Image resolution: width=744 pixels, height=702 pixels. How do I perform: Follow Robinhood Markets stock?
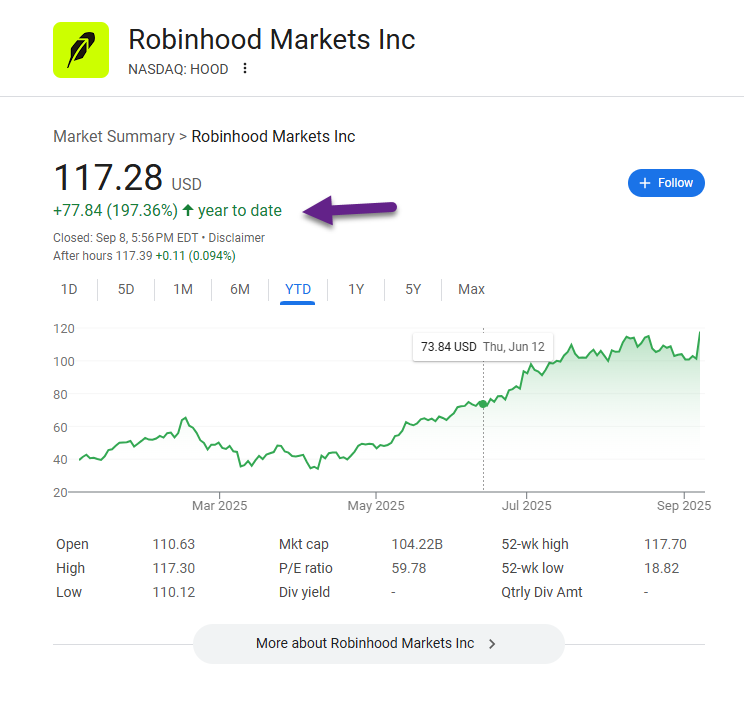click(666, 183)
